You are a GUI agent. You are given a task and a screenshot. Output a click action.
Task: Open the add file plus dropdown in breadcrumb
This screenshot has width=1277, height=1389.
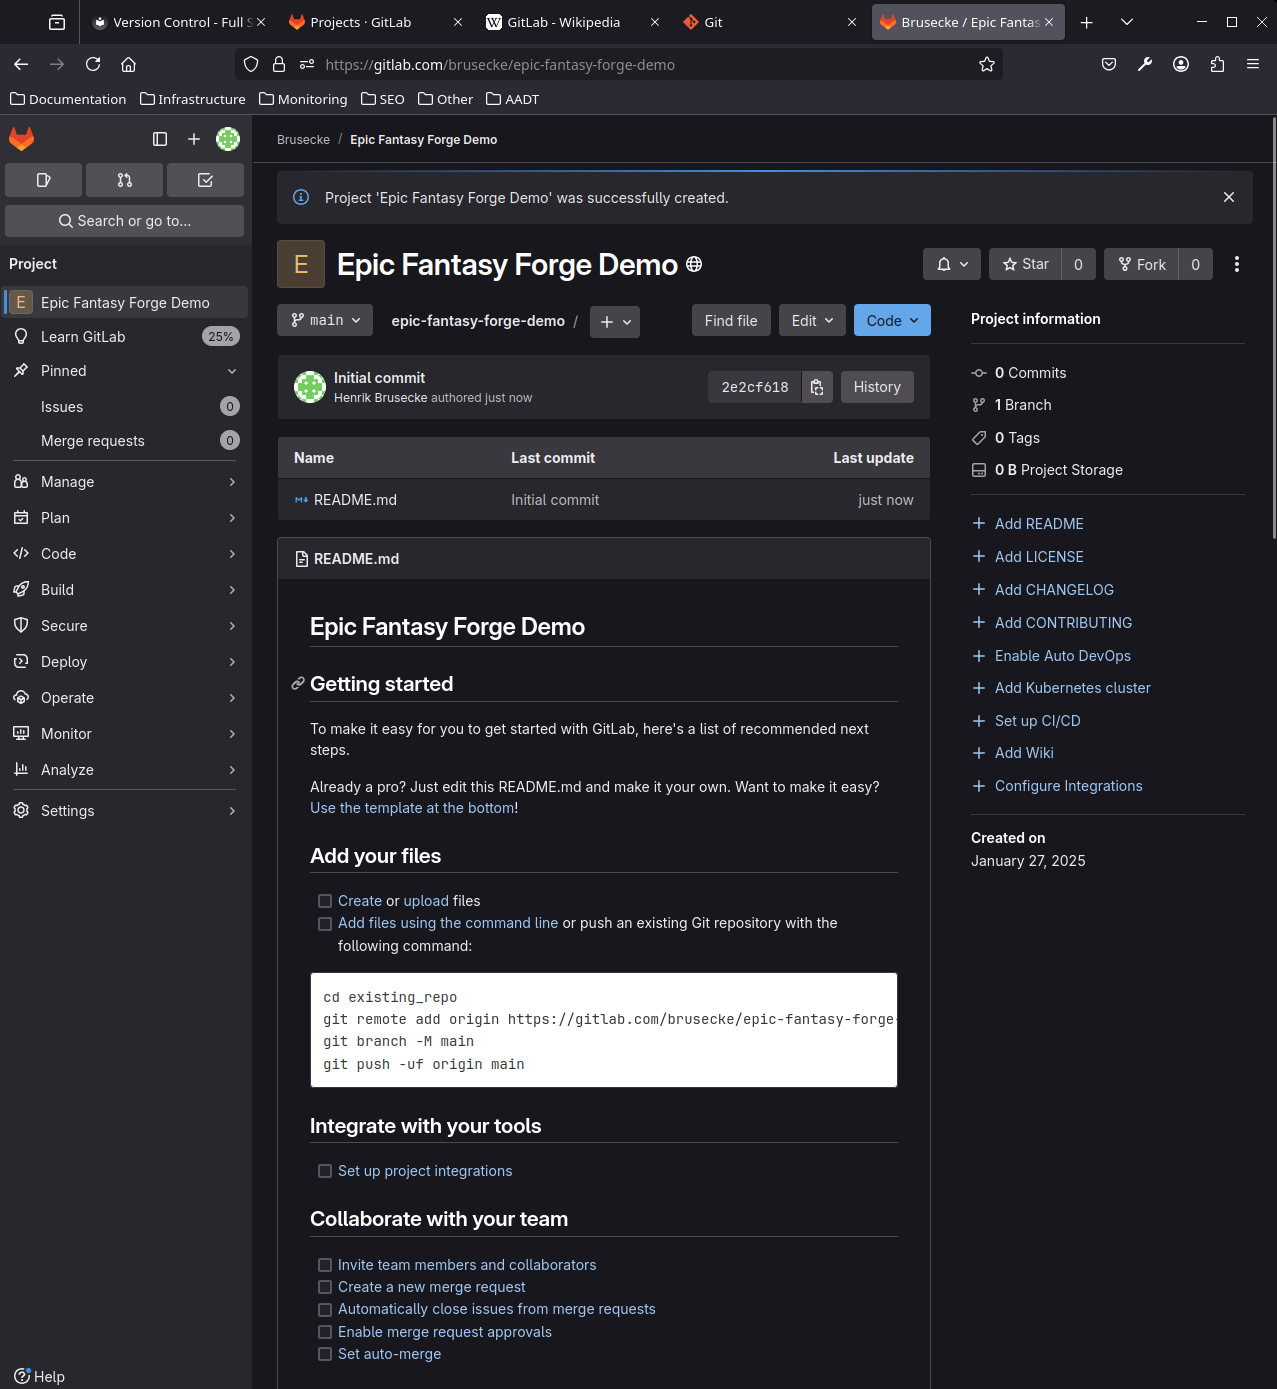click(x=615, y=321)
